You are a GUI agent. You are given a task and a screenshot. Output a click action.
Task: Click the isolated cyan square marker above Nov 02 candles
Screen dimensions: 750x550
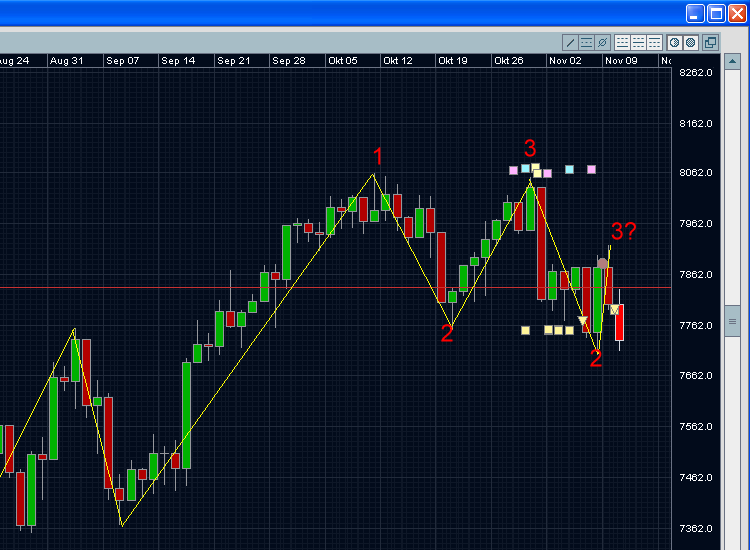(569, 169)
